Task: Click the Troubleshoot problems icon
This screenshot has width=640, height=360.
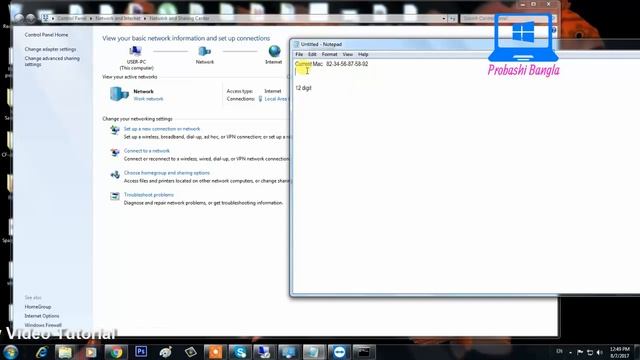Action: pos(115,196)
